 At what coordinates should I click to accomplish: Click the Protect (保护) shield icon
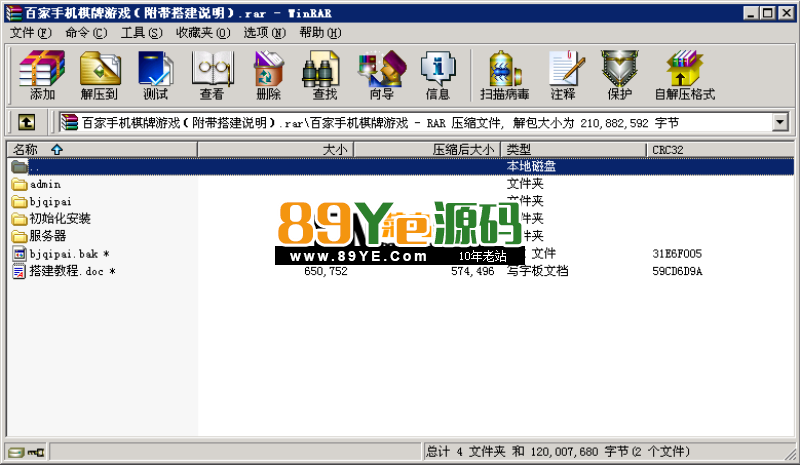pos(619,75)
